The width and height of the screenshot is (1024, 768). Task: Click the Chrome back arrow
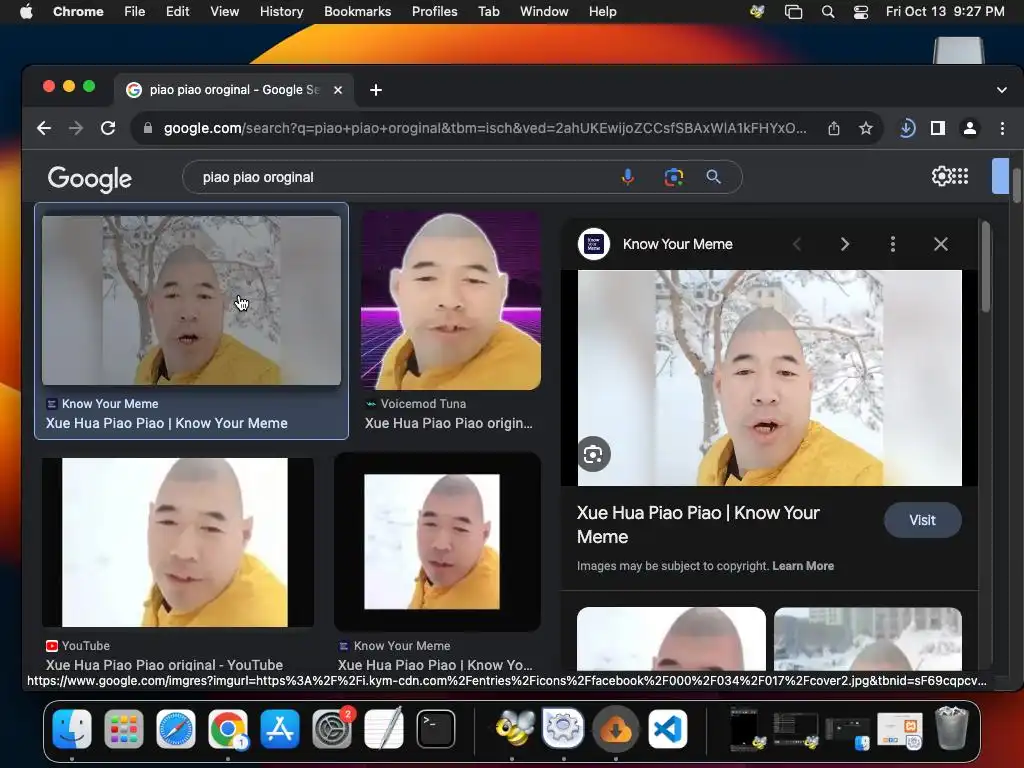coord(44,128)
